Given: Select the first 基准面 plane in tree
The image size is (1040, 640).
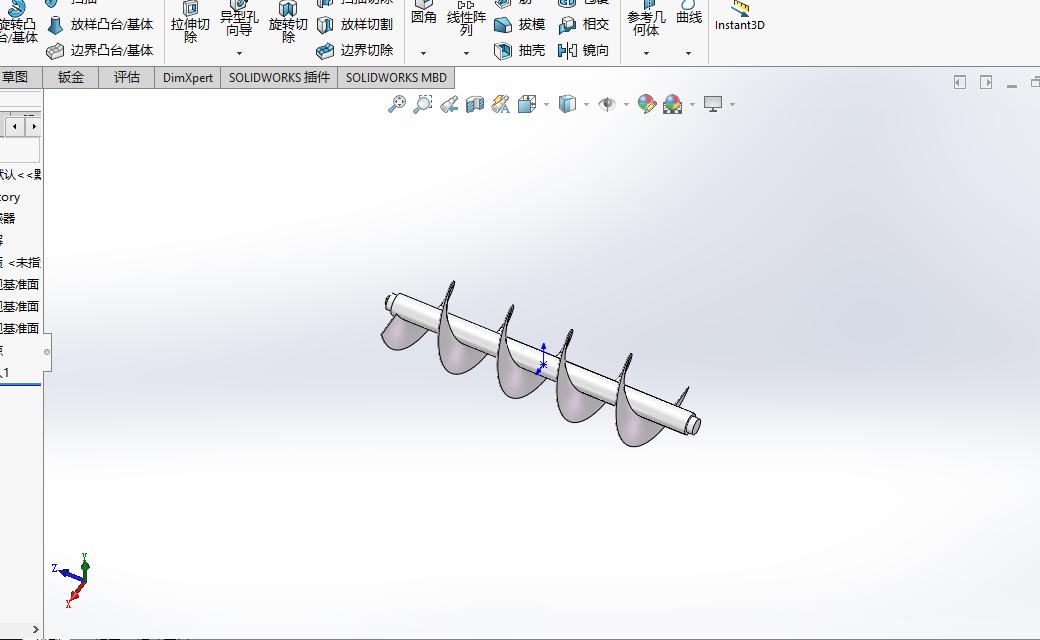Looking at the screenshot, I should (20, 285).
